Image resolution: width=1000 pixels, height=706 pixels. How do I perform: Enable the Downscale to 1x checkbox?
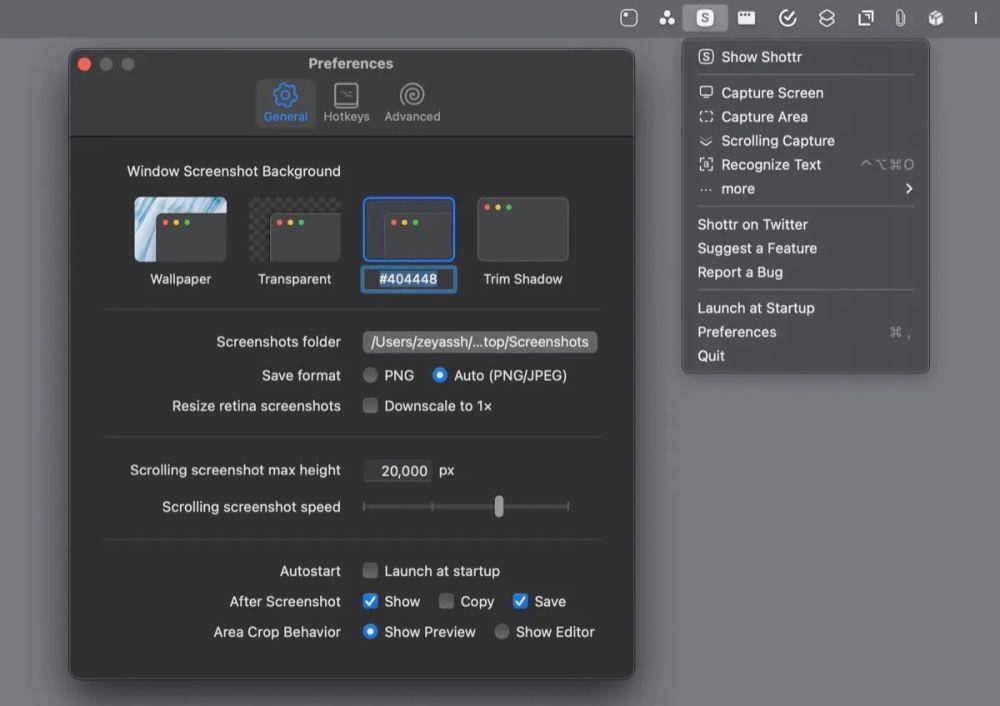pyautogui.click(x=370, y=406)
